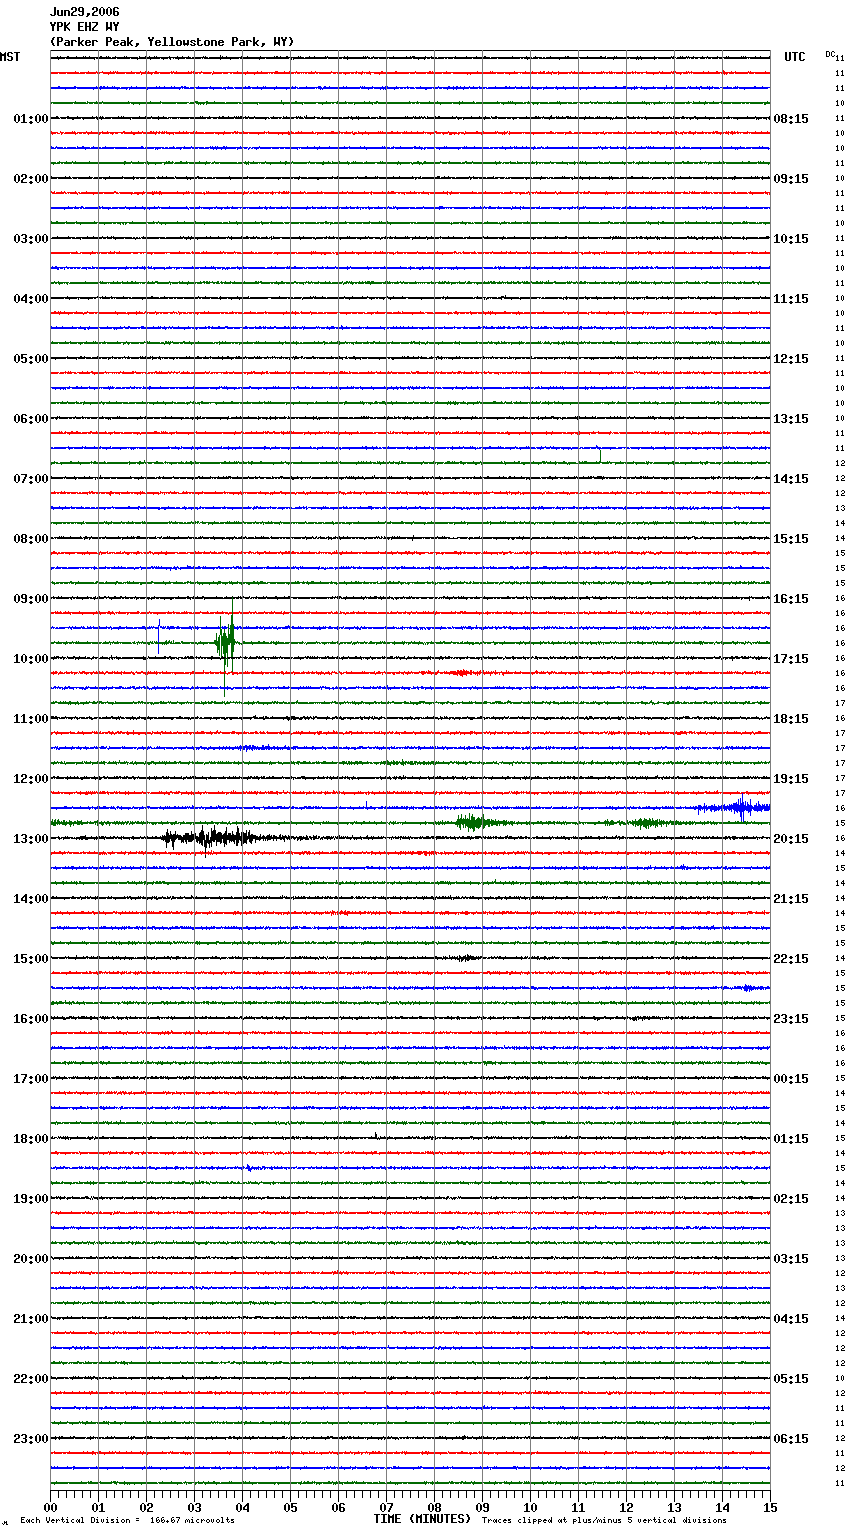Select the 08:00 MST time label
This screenshot has height=1534, width=850.
pos(30,539)
